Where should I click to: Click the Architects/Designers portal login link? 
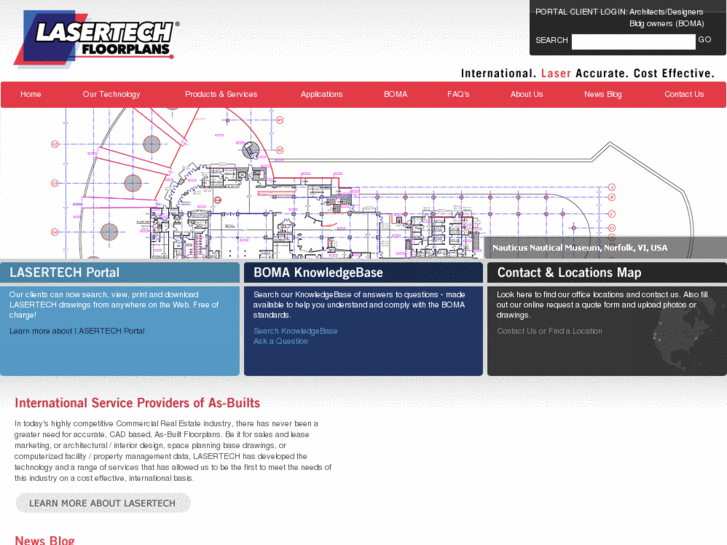click(666, 12)
